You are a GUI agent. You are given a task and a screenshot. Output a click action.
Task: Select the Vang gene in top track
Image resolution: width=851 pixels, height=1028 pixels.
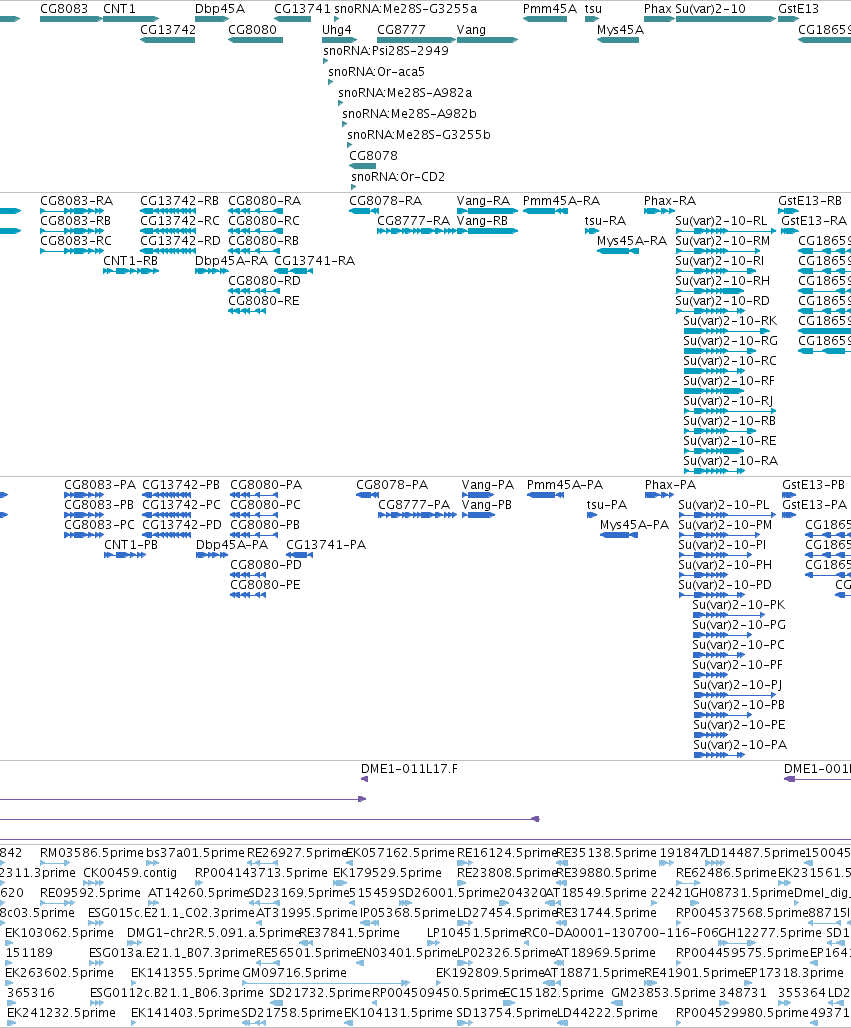coord(487,40)
